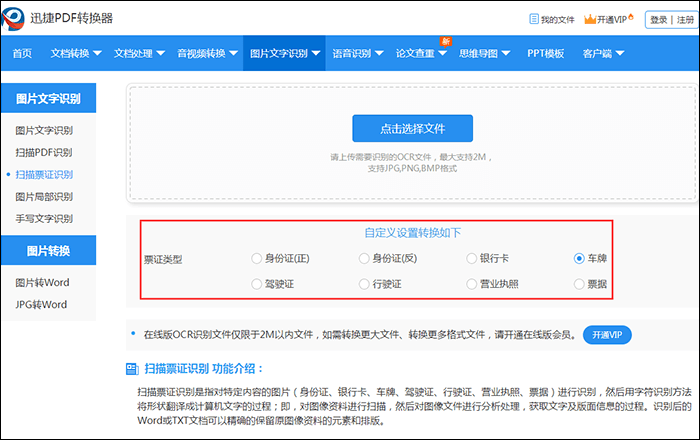Click the 点击选择文件 upload button
Viewport: 700px width, 440px height.
[x=412, y=129]
